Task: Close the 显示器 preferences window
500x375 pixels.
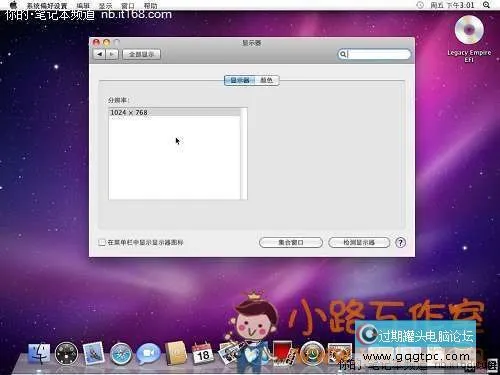Action: [97, 43]
